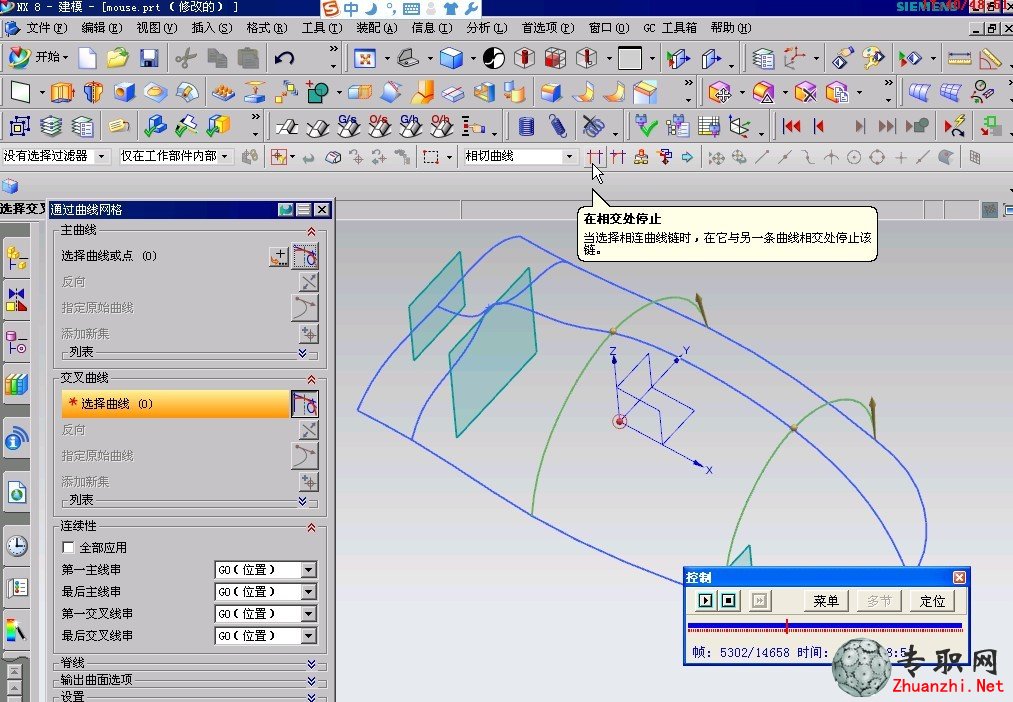Open the GC 工具箱 menu
Viewport: 1013px width, 702px height.
click(x=670, y=28)
